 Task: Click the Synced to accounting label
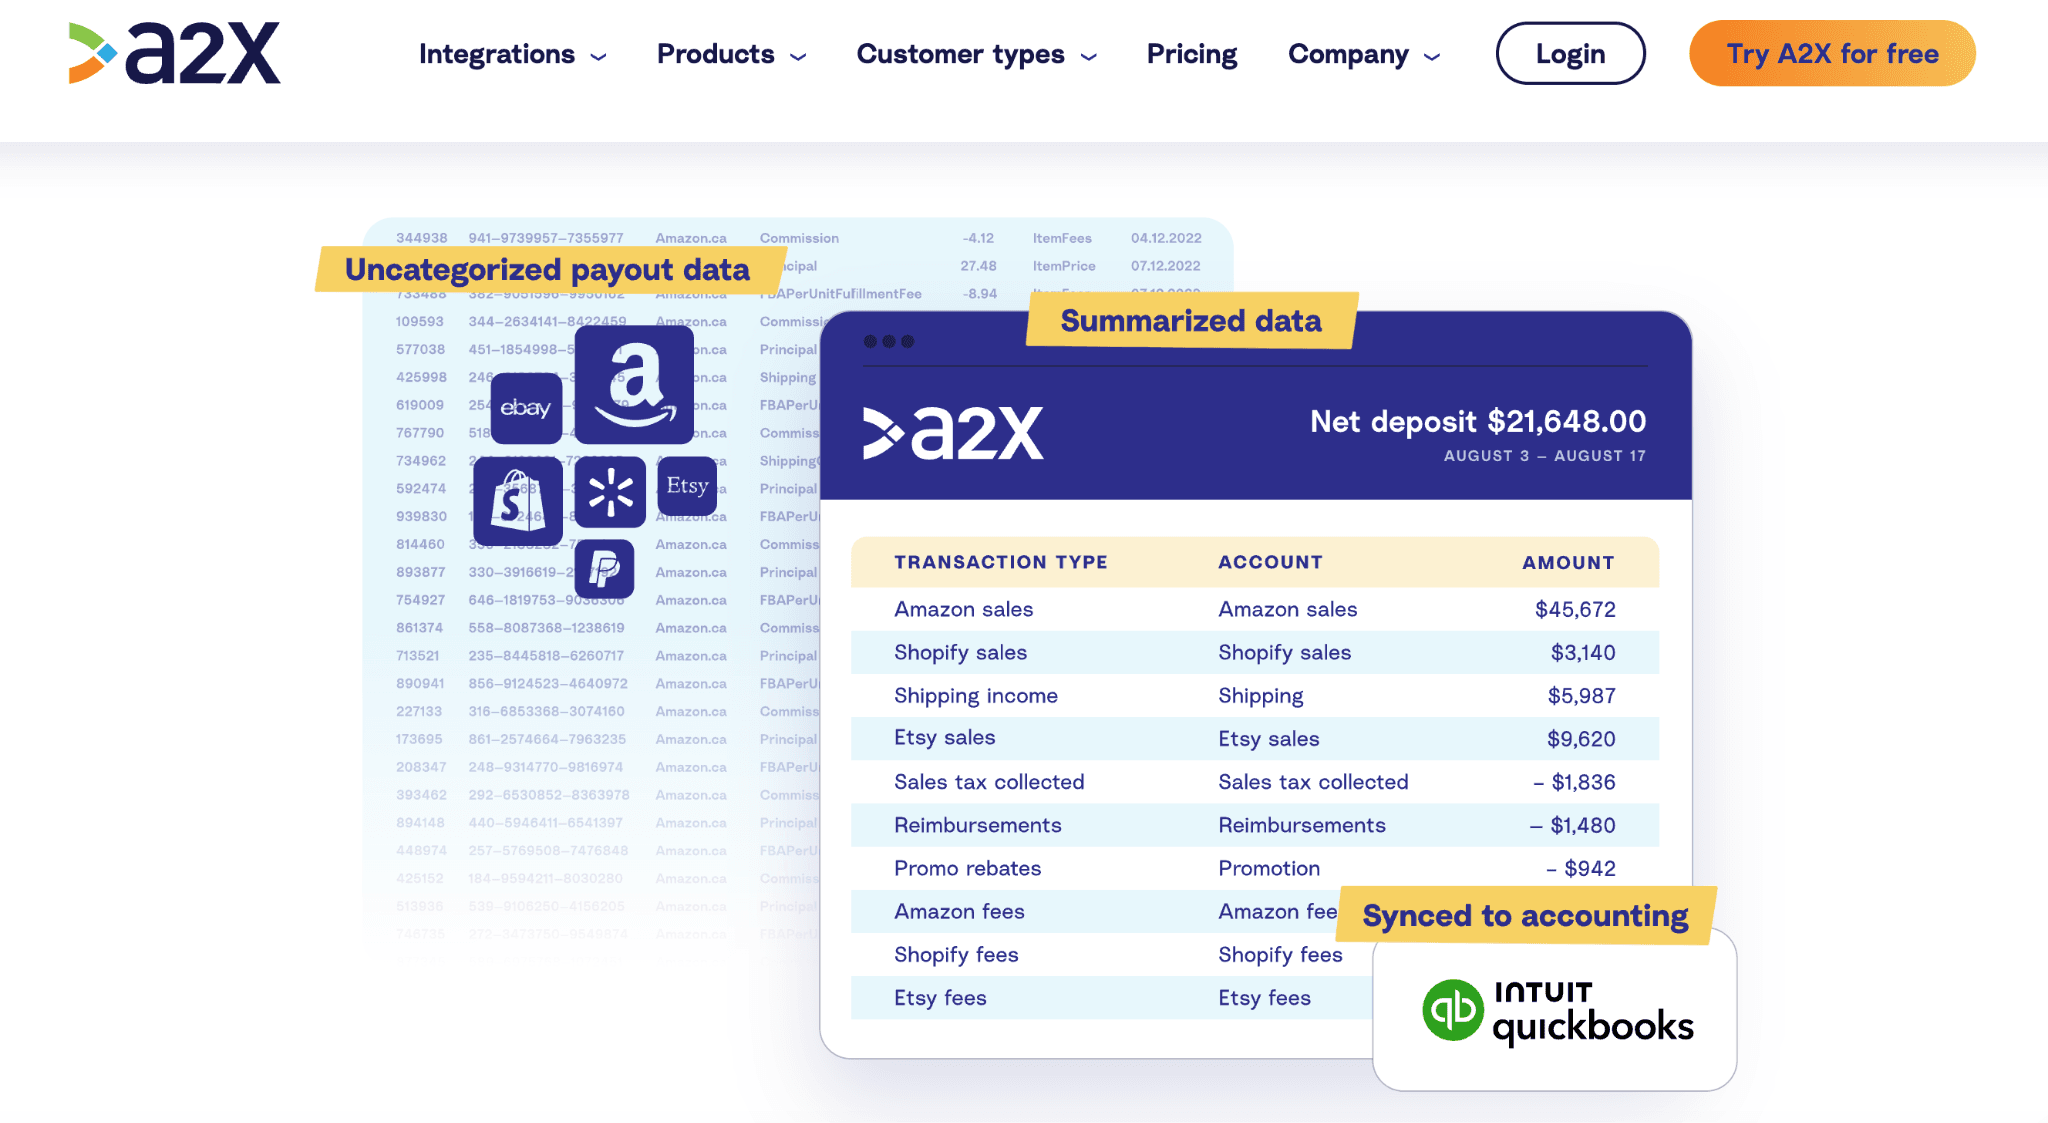pyautogui.click(x=1525, y=915)
